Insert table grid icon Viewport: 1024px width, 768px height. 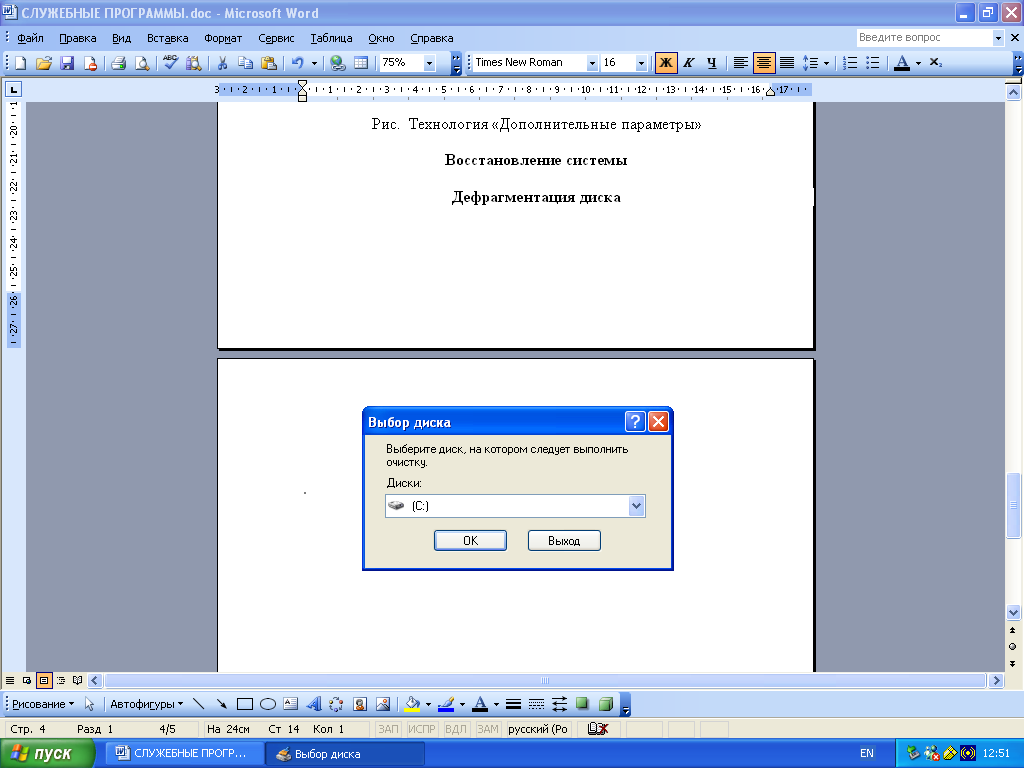(360, 63)
